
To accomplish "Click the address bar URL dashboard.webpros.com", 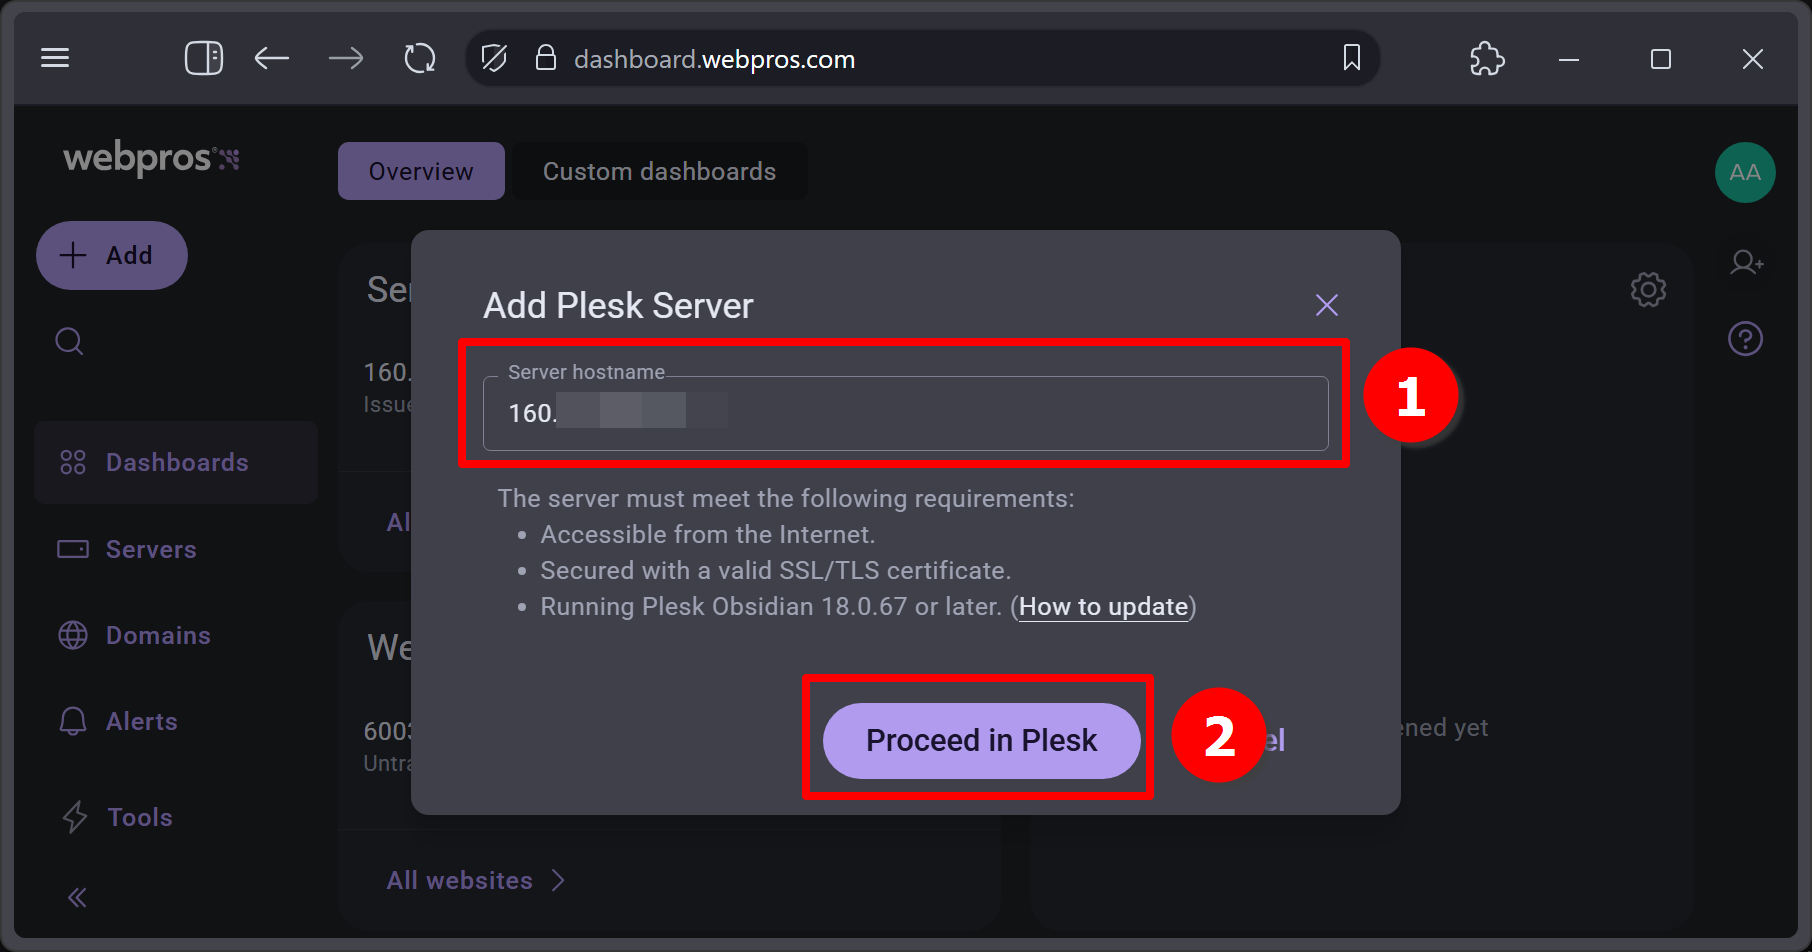I will point(714,59).
